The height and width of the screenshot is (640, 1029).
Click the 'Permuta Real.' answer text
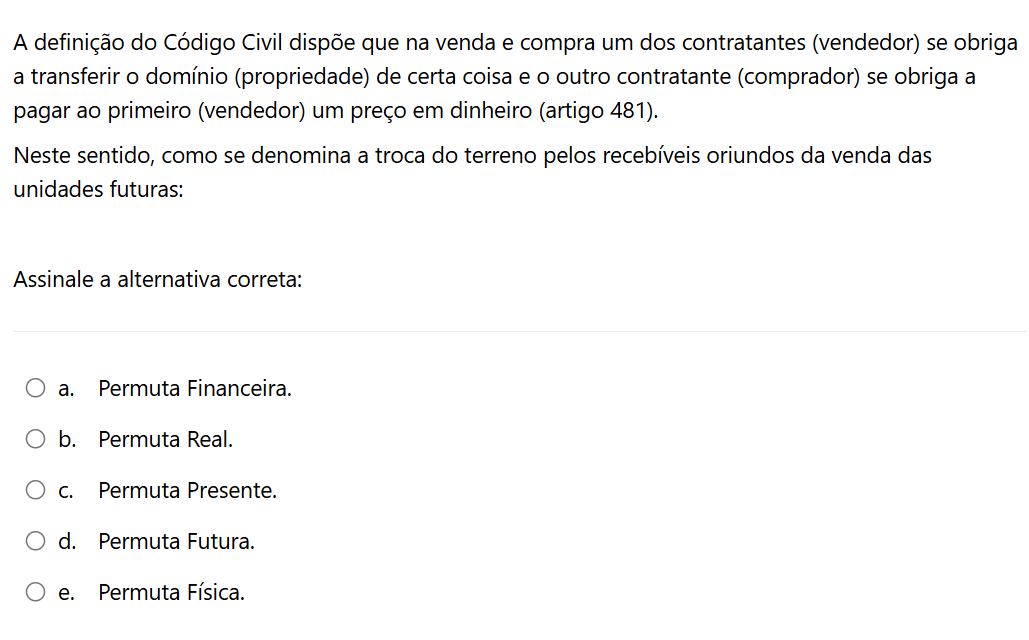[x=165, y=440]
